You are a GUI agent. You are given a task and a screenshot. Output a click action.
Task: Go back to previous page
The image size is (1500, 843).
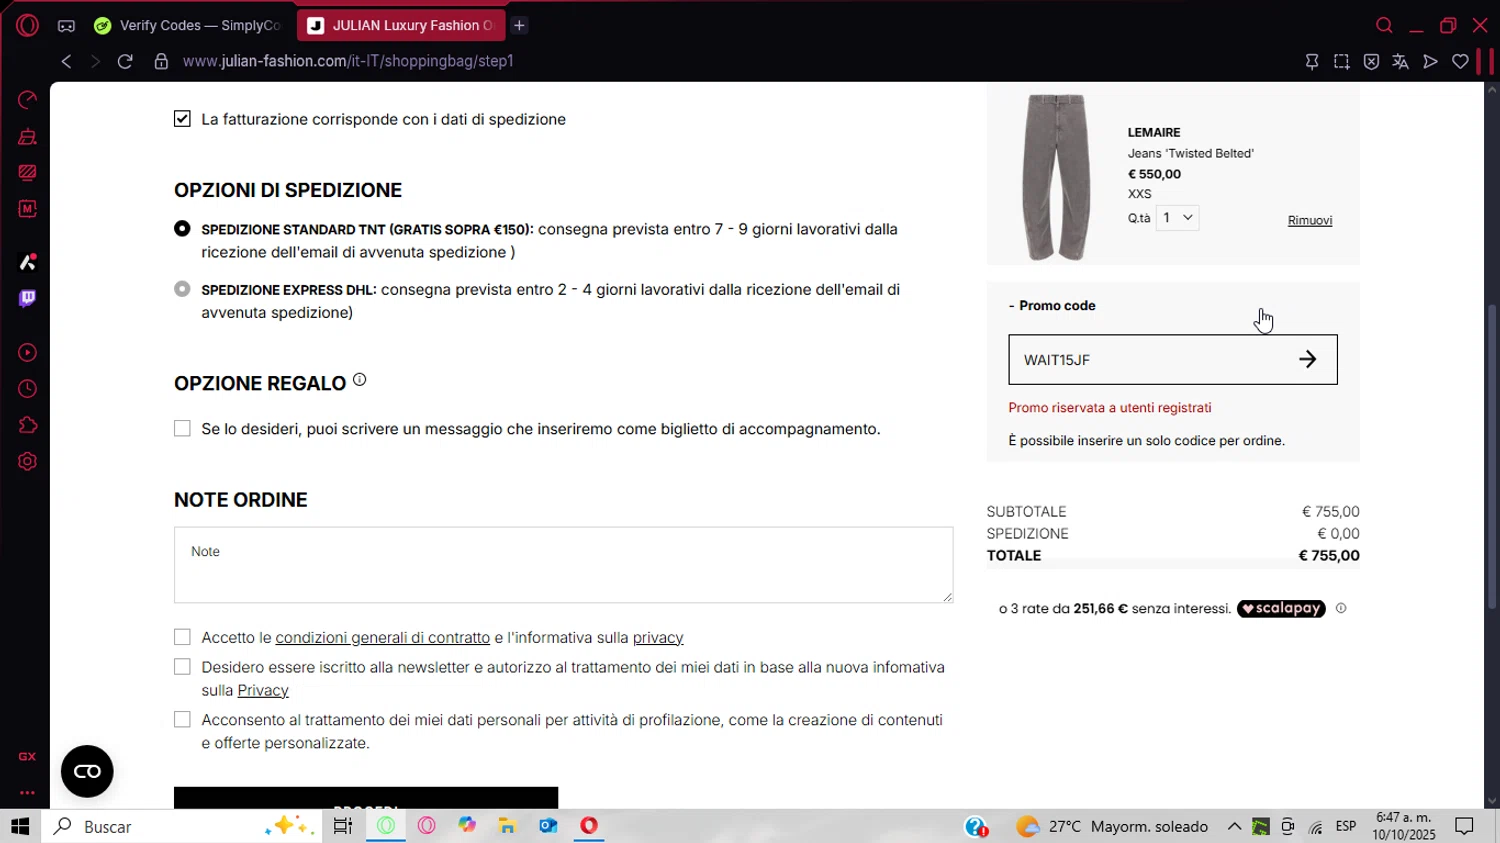[66, 61]
